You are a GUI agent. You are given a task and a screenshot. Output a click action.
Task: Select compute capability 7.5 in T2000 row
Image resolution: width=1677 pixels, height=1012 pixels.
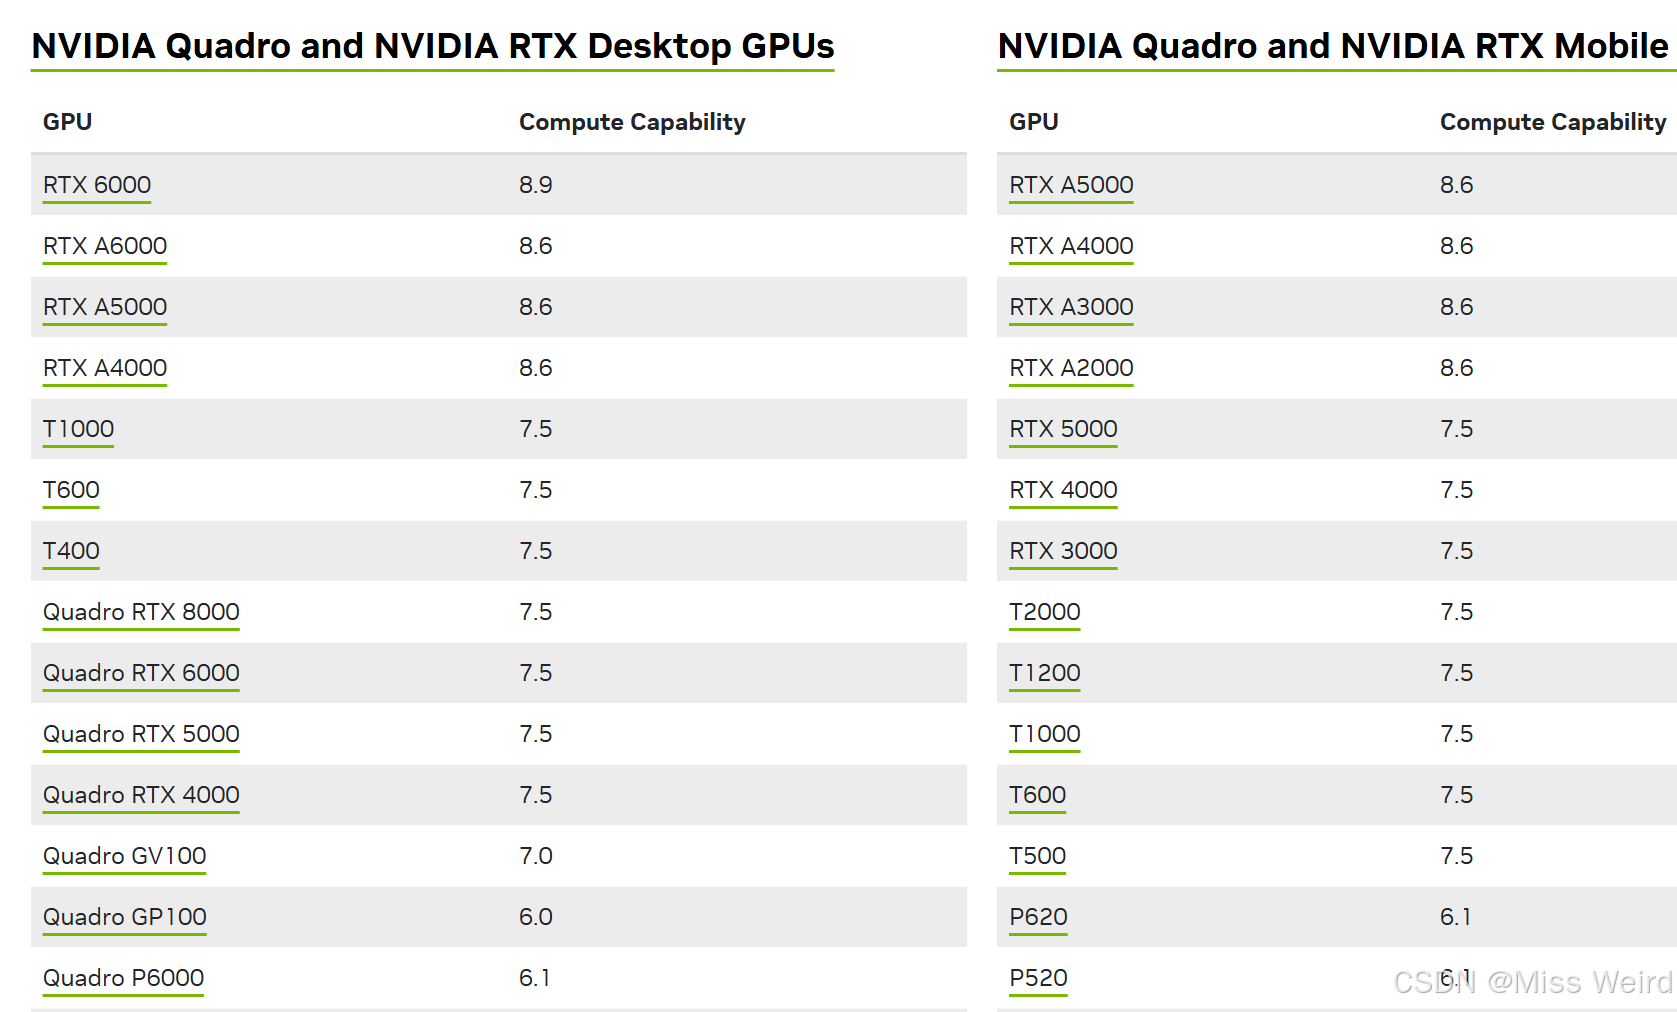coord(1456,612)
